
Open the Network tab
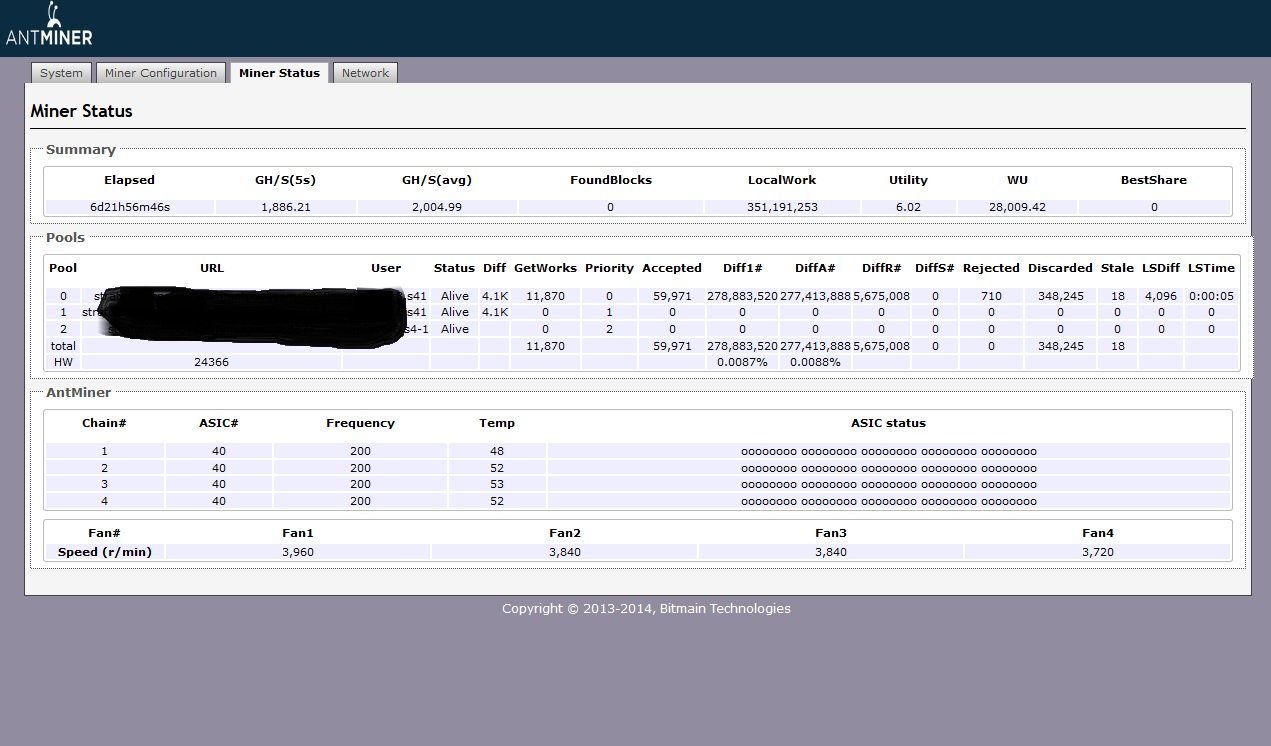click(365, 73)
